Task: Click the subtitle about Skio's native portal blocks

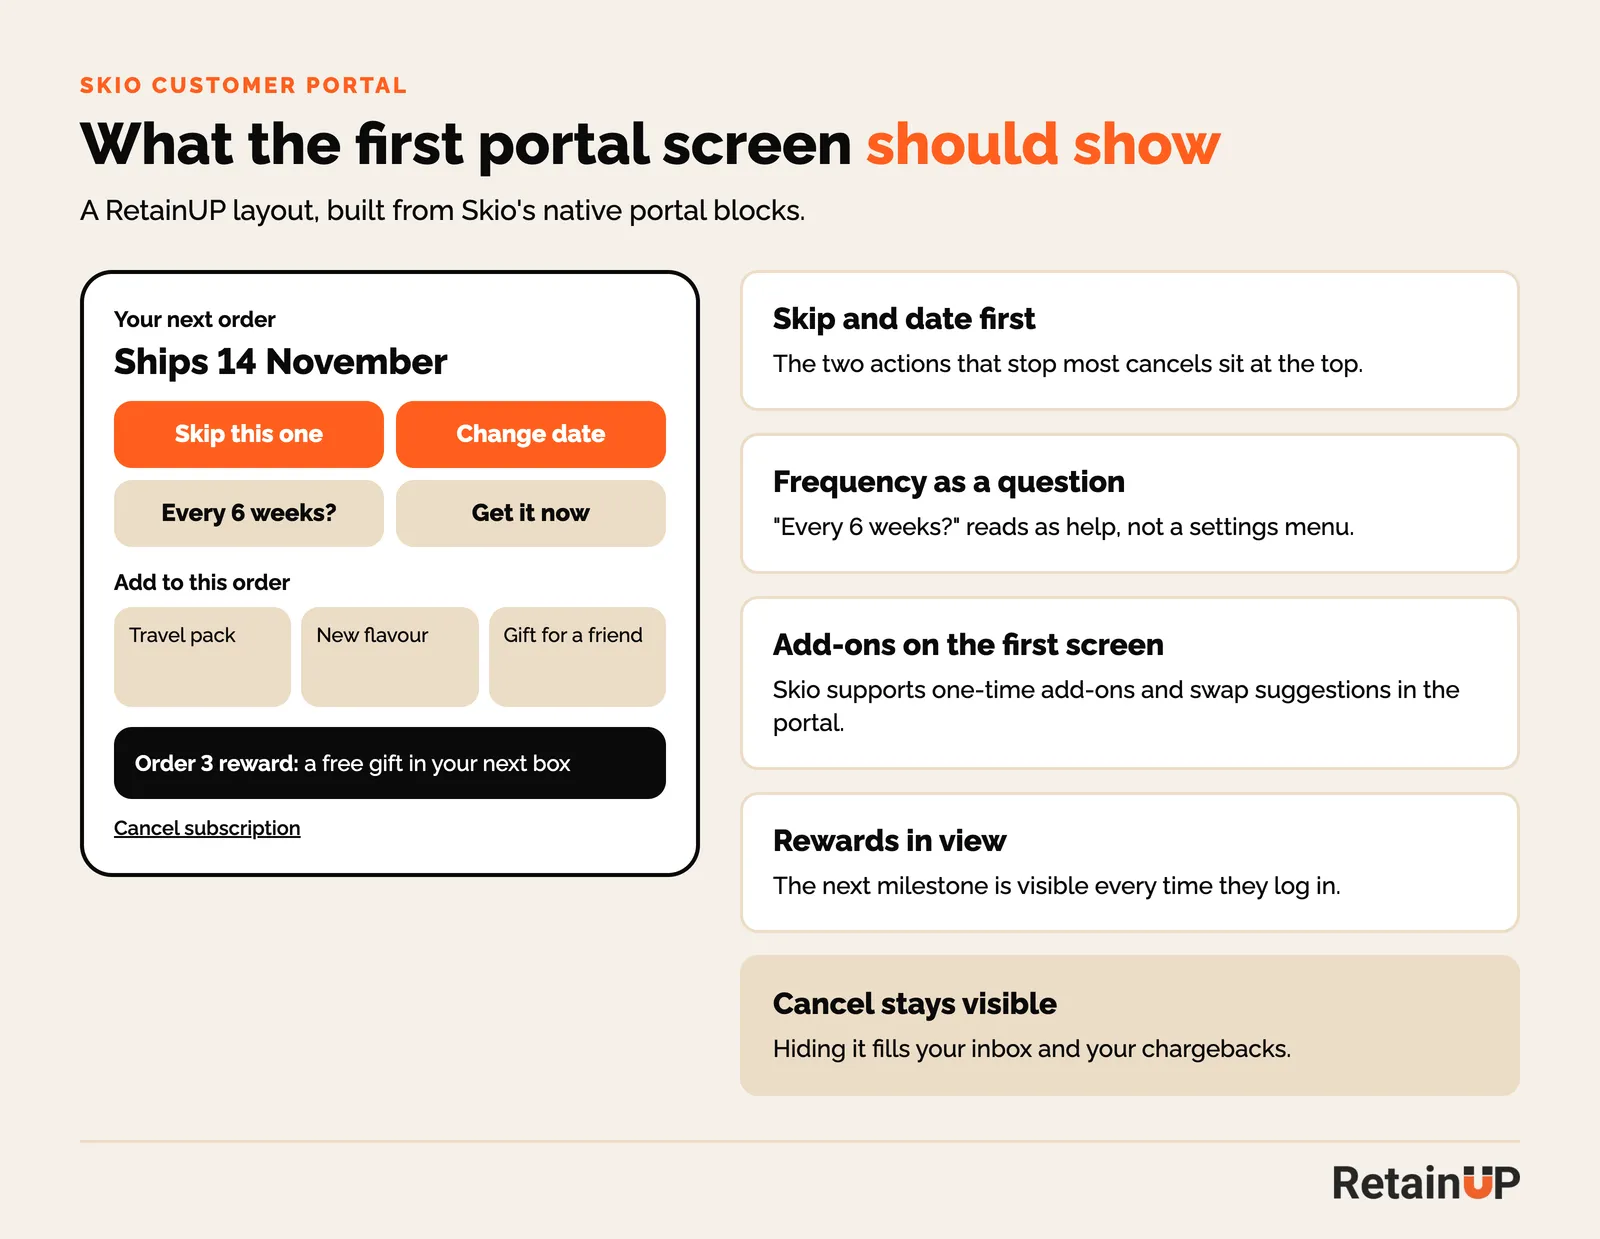Action: 442,210
